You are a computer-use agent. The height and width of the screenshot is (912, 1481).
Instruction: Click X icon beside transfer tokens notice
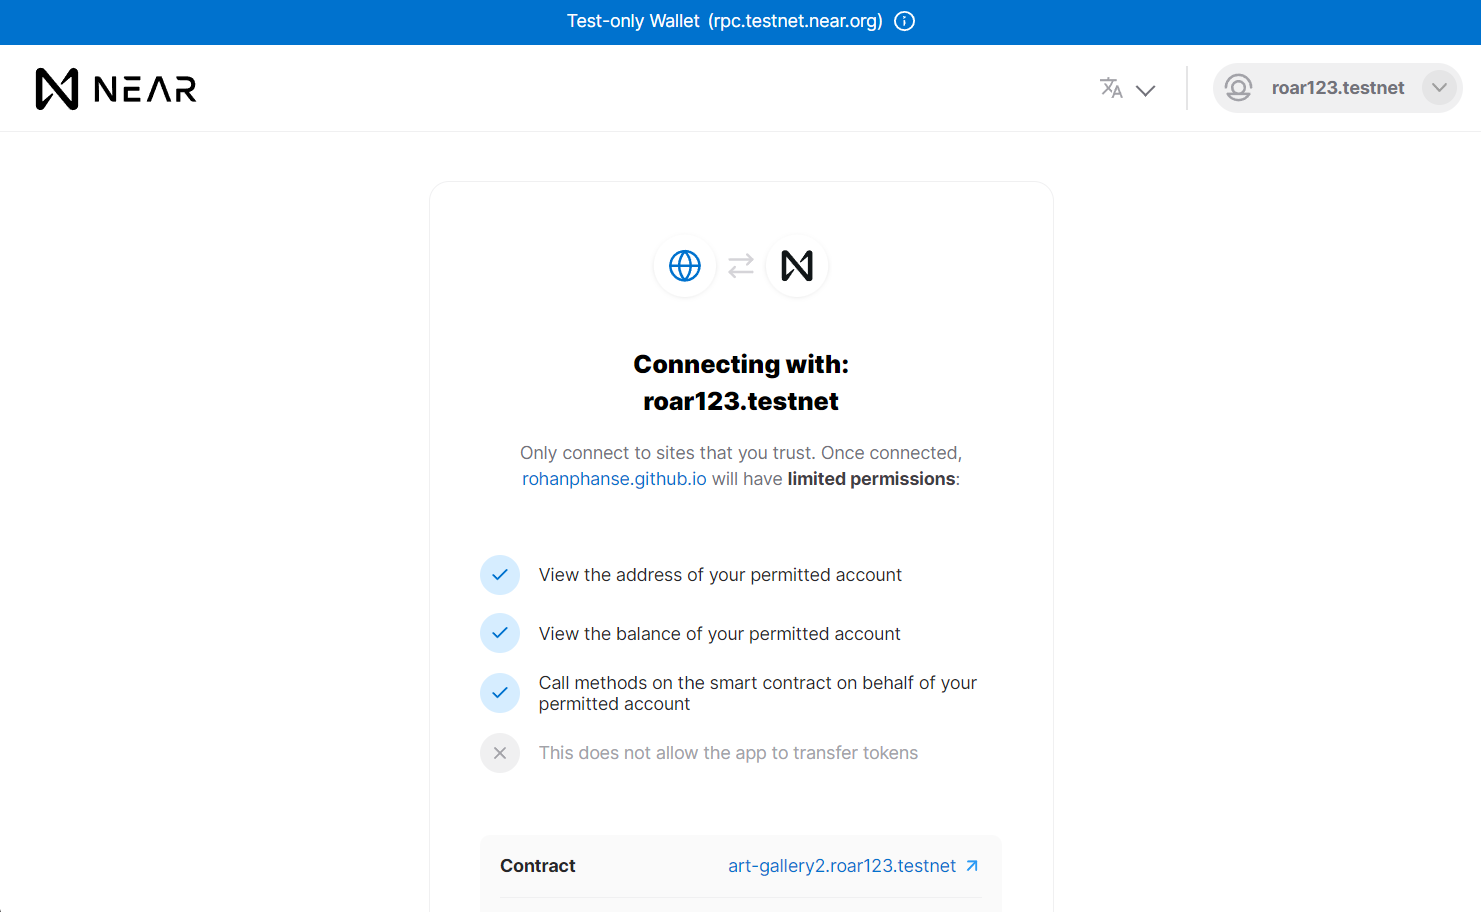[500, 753]
